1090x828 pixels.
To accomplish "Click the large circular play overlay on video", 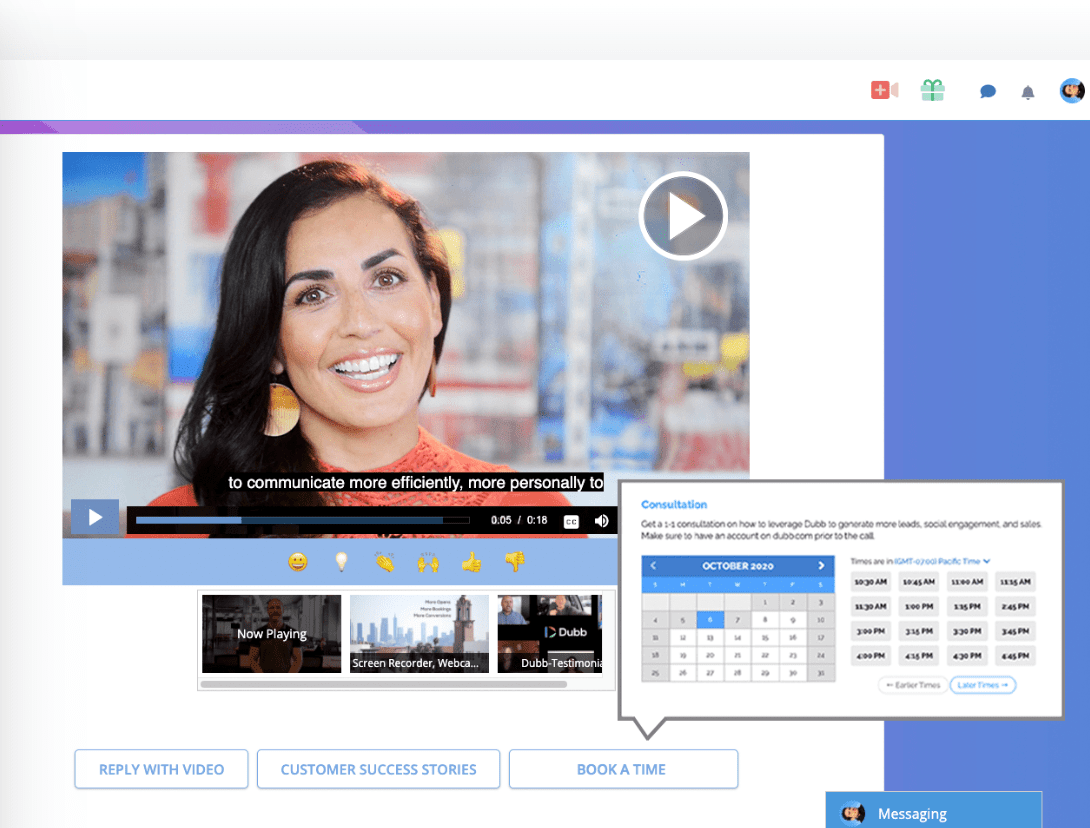I will click(683, 216).
